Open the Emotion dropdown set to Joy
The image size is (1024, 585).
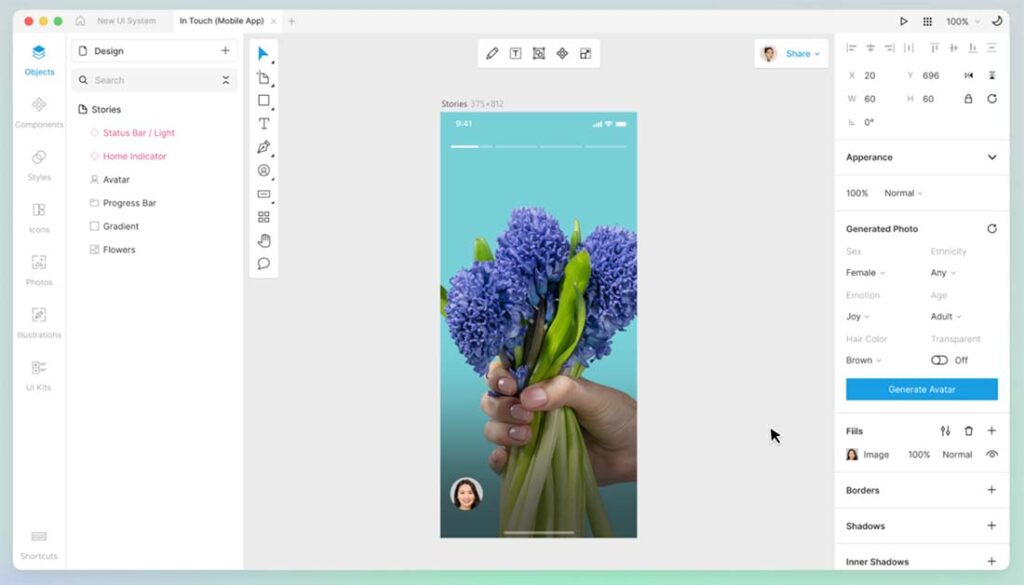(x=858, y=317)
